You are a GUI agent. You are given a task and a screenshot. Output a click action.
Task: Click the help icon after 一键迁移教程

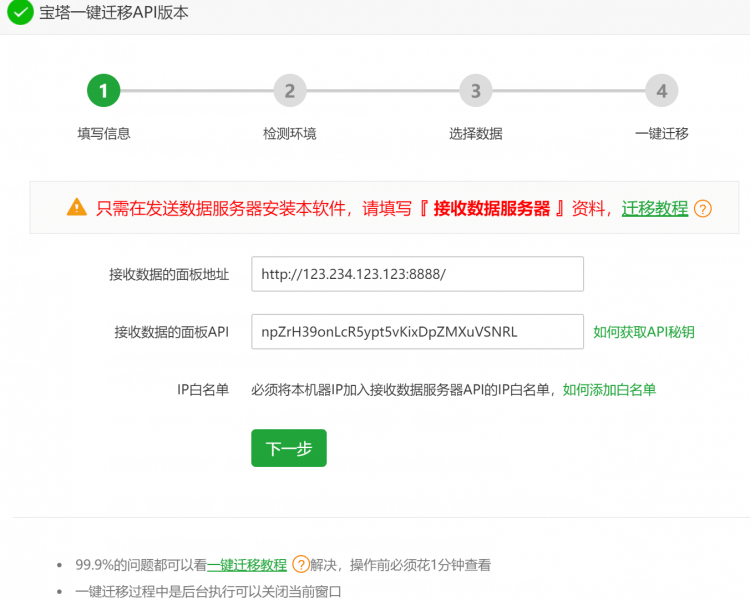point(300,565)
